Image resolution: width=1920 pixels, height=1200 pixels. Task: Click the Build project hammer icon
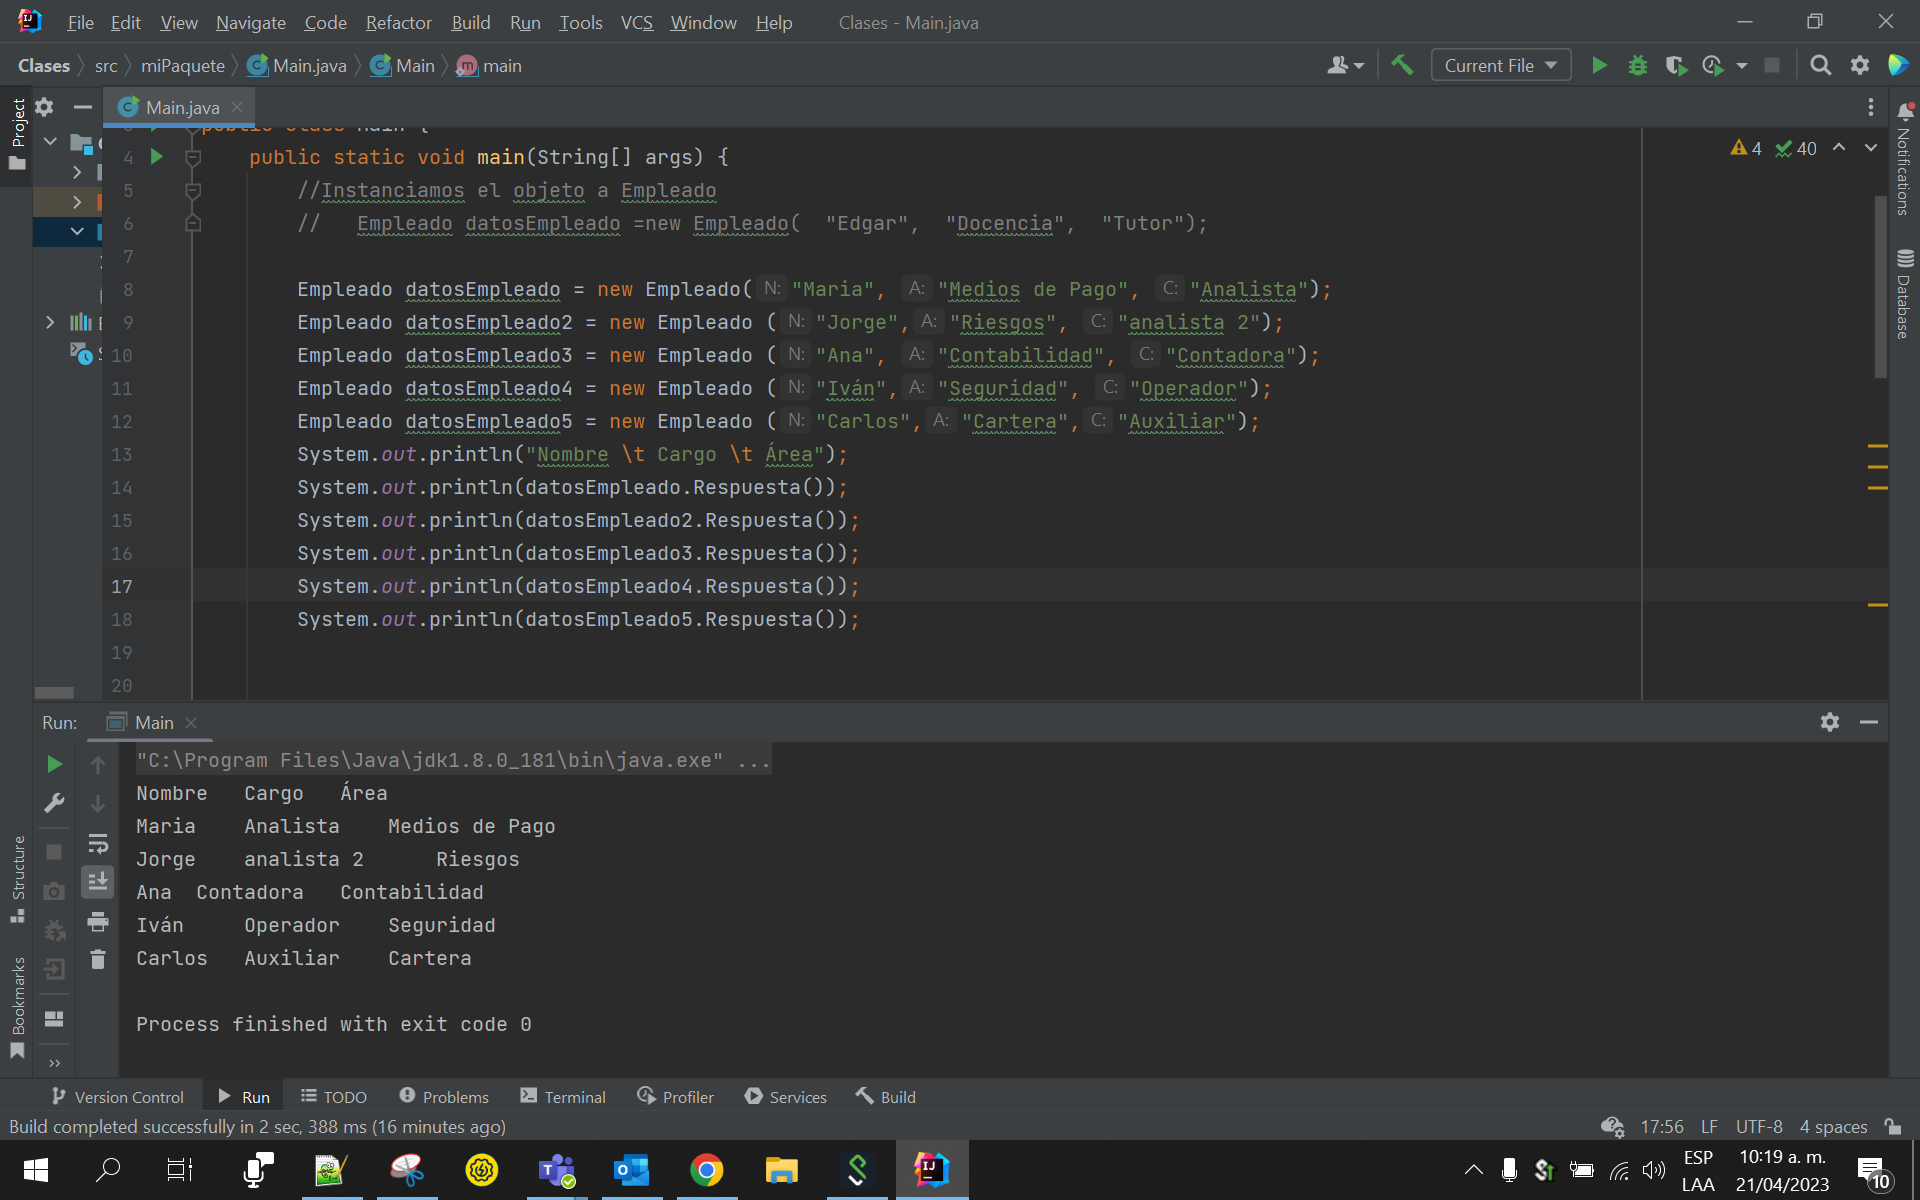pyautogui.click(x=1402, y=66)
